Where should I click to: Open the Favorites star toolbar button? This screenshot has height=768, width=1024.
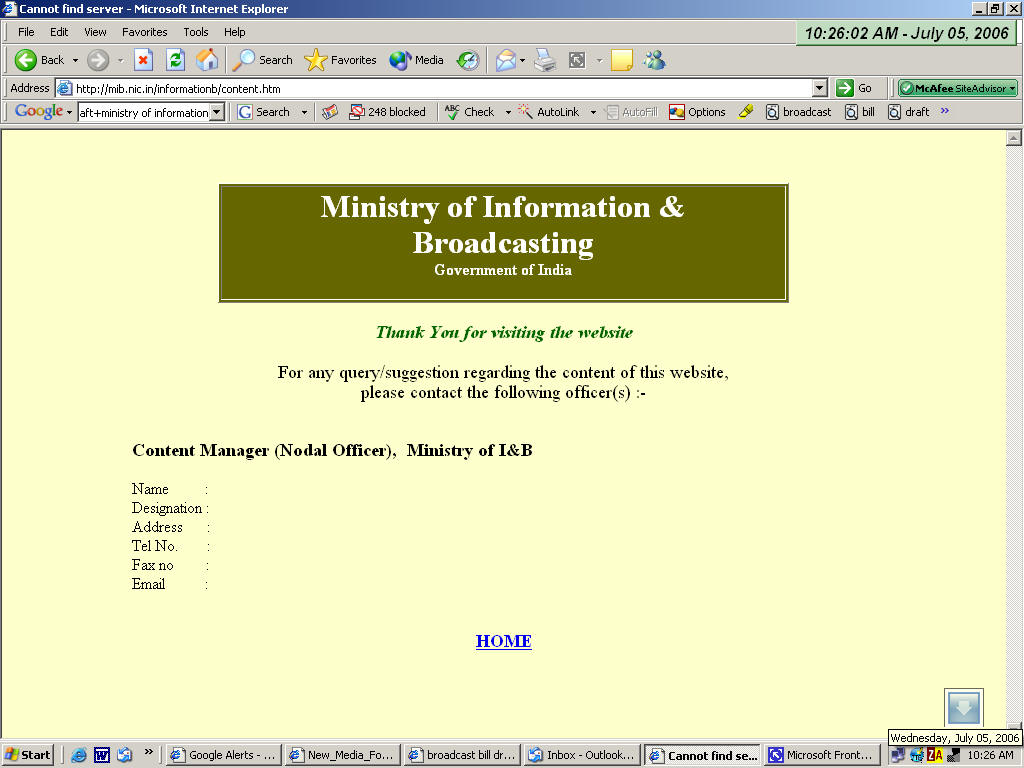(340, 60)
